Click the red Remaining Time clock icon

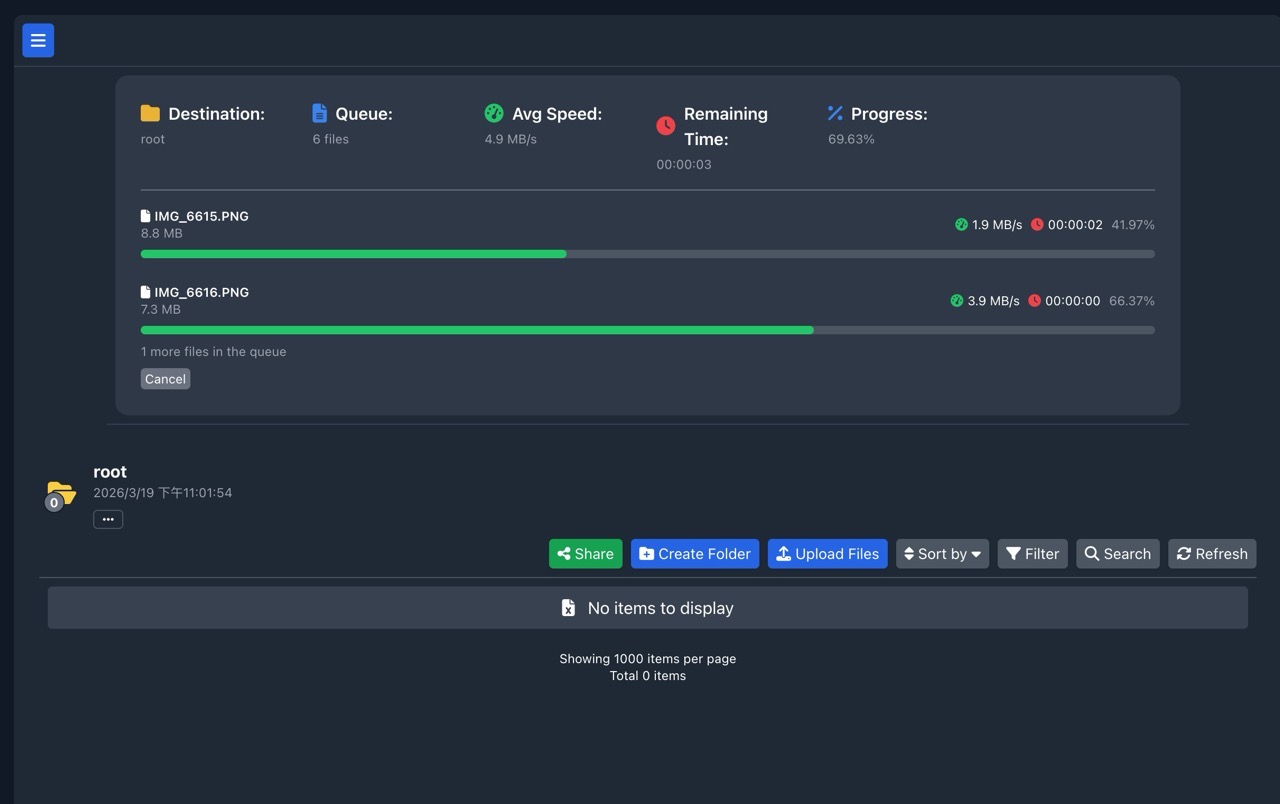[665, 126]
